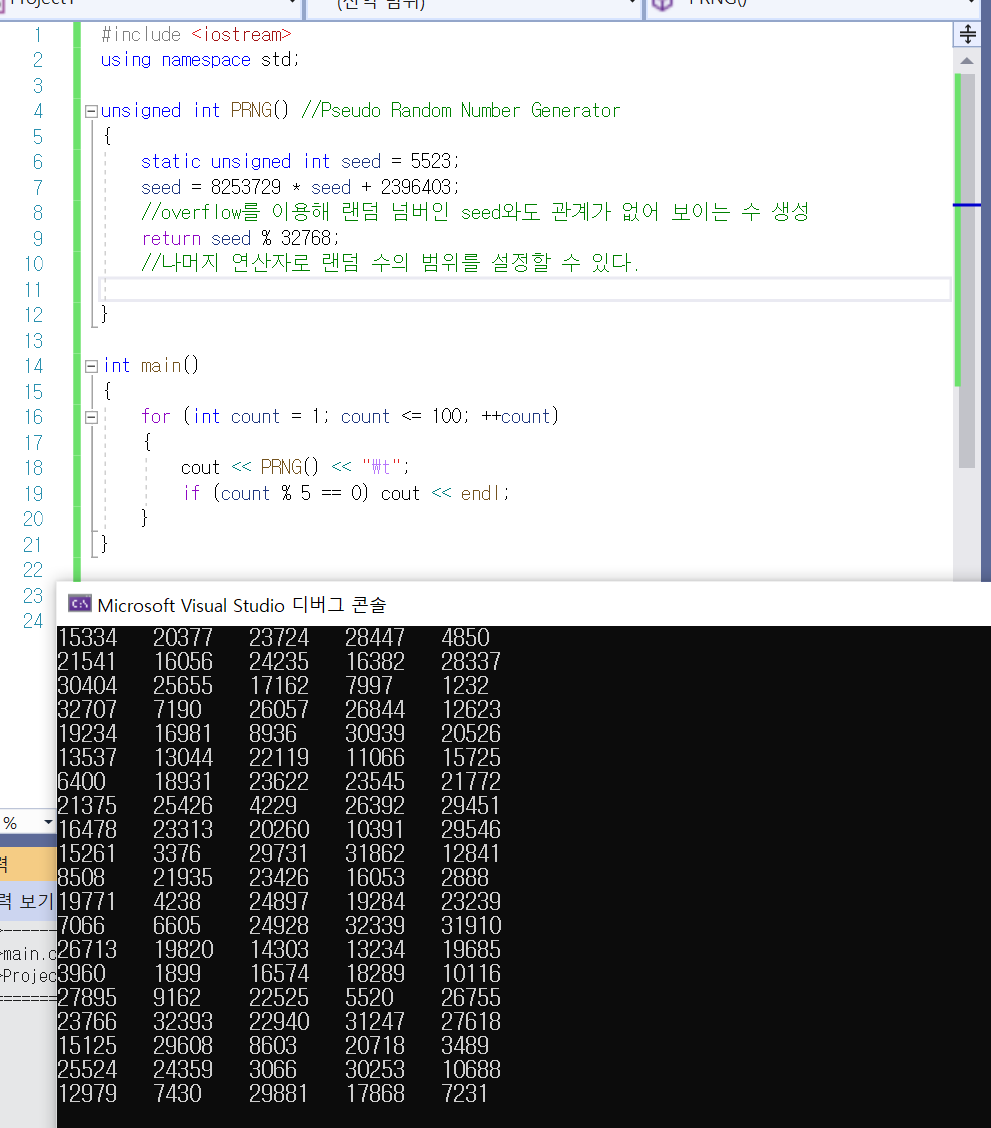Click console output value '15334'
The image size is (991, 1128).
(x=87, y=637)
